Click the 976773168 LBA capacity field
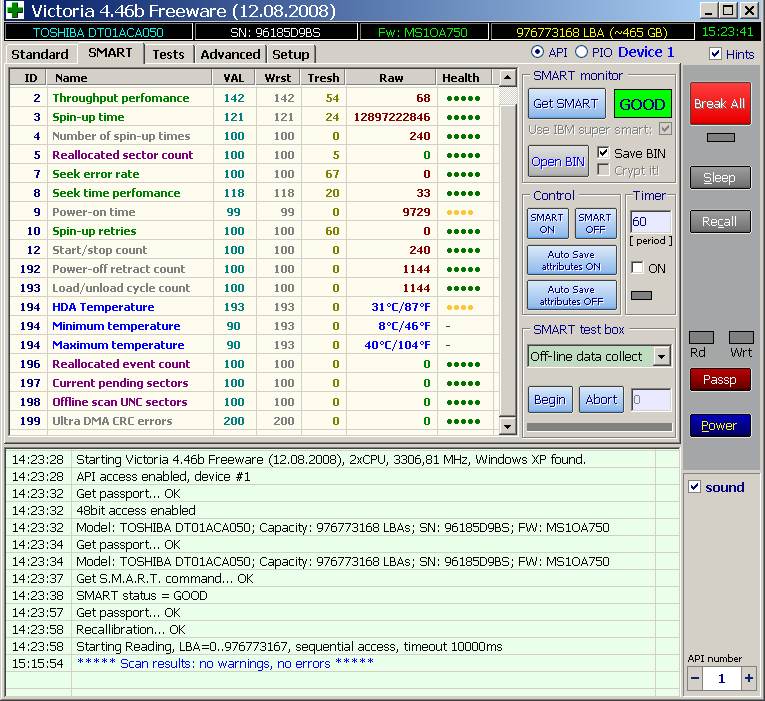Screen dimensions: 765x701 click(592, 32)
